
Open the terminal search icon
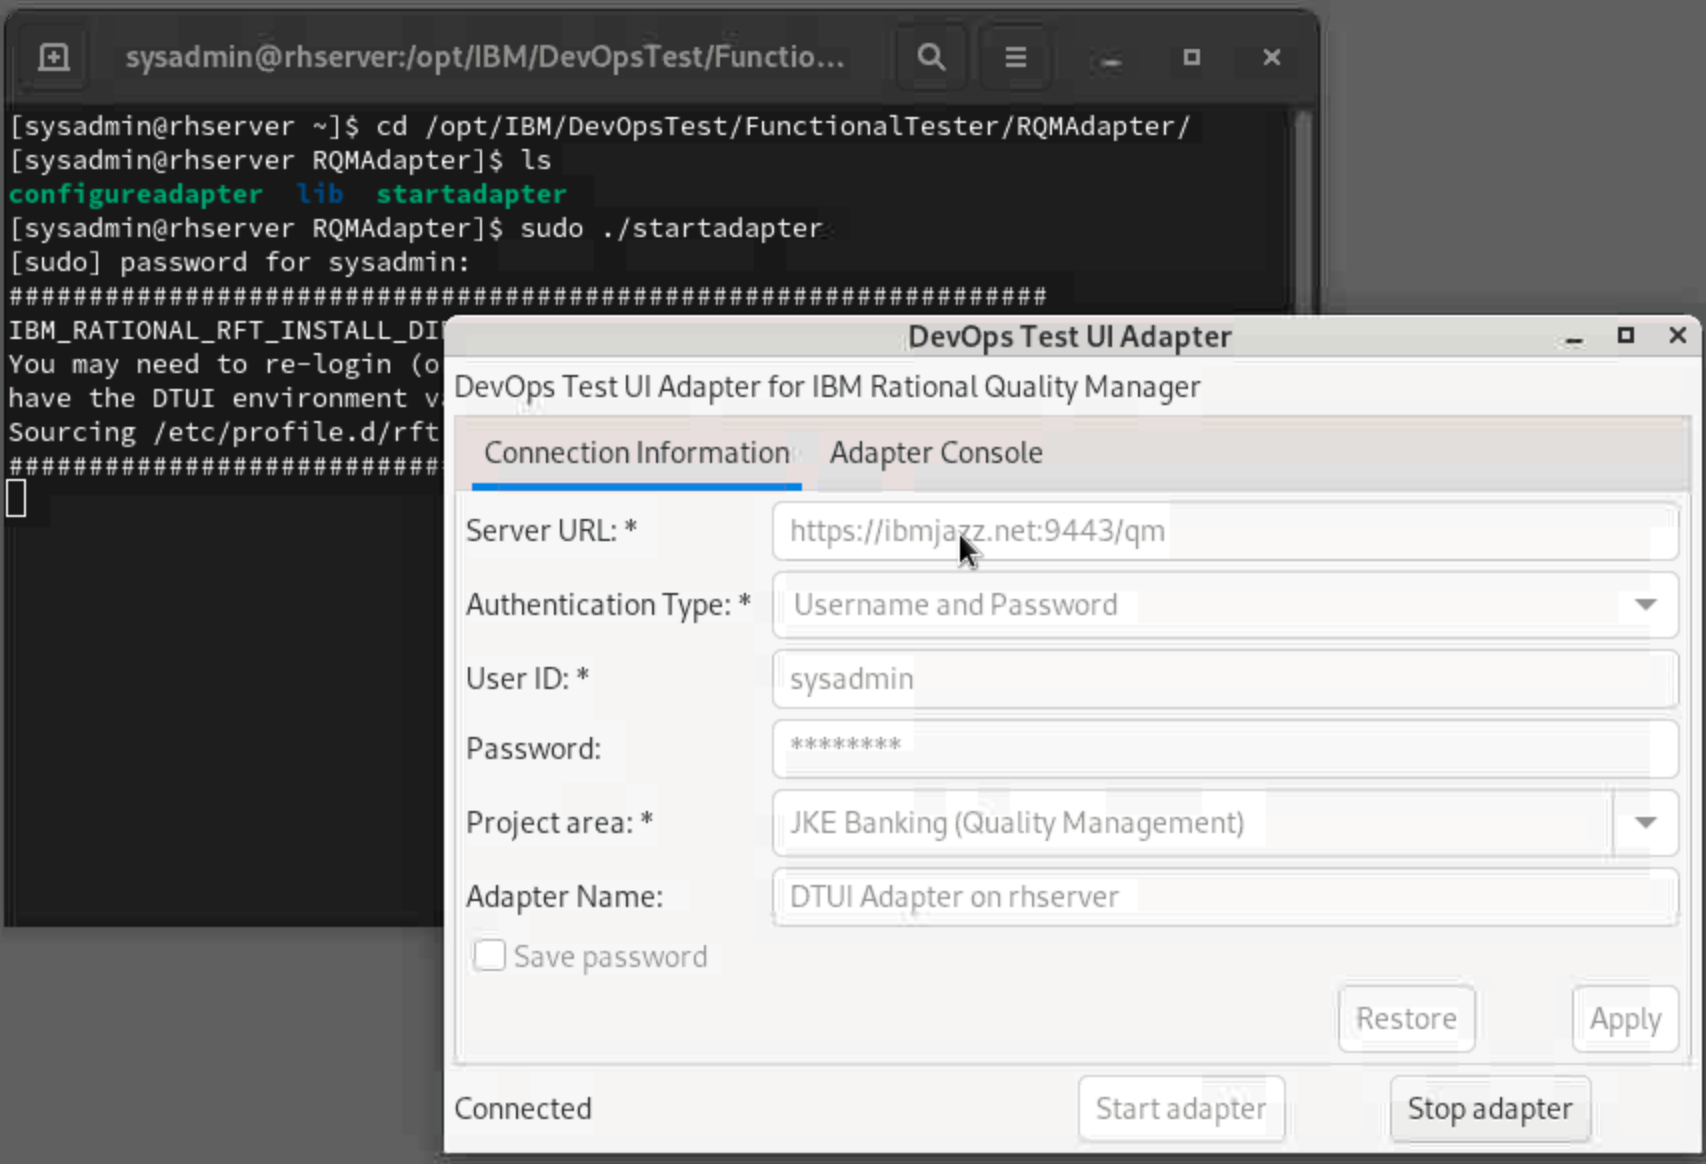coord(931,57)
